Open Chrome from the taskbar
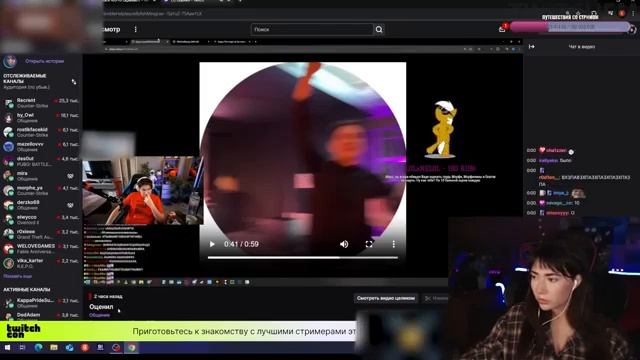The height and width of the screenshot is (360, 640). point(131,348)
